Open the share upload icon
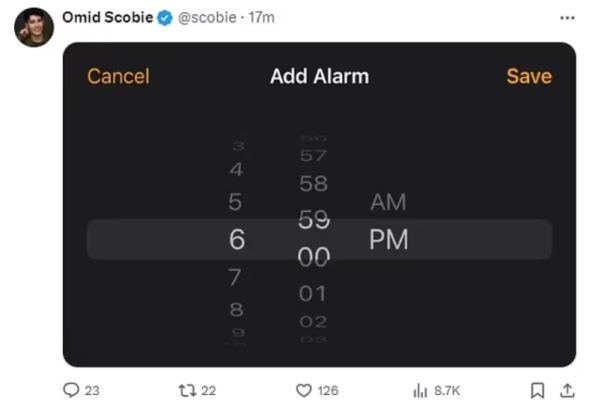592x410 pixels. point(567,390)
